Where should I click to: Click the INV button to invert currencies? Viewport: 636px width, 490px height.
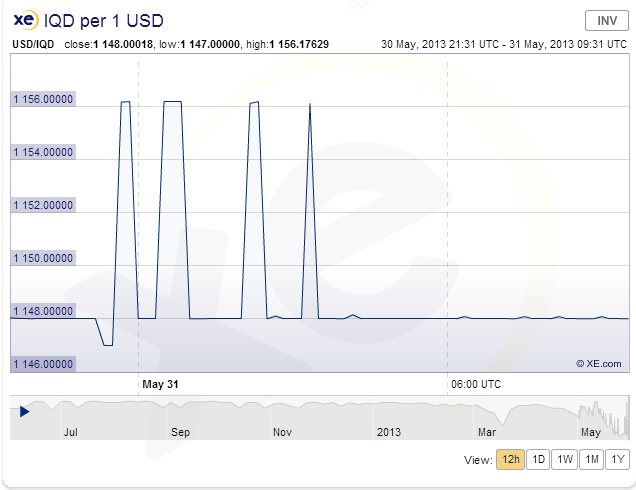click(606, 20)
